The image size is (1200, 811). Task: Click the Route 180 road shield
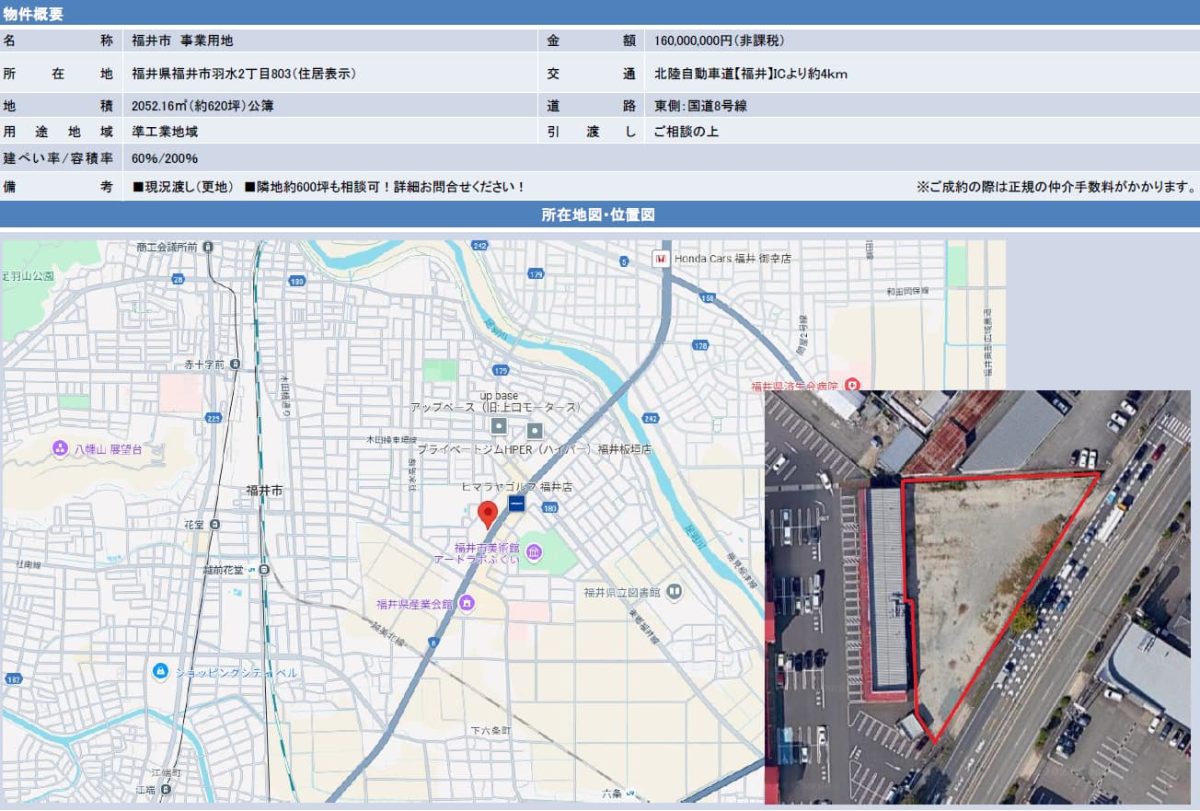550,506
